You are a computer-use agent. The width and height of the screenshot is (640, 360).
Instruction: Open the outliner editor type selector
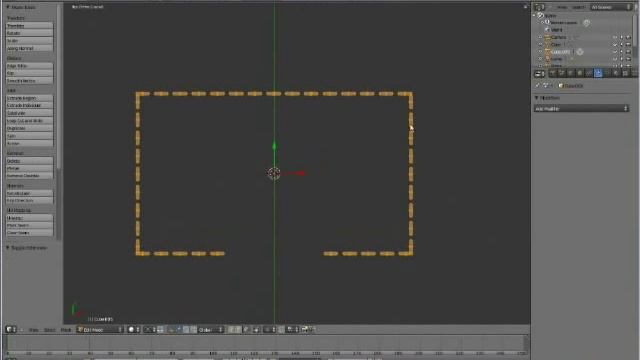click(x=540, y=7)
